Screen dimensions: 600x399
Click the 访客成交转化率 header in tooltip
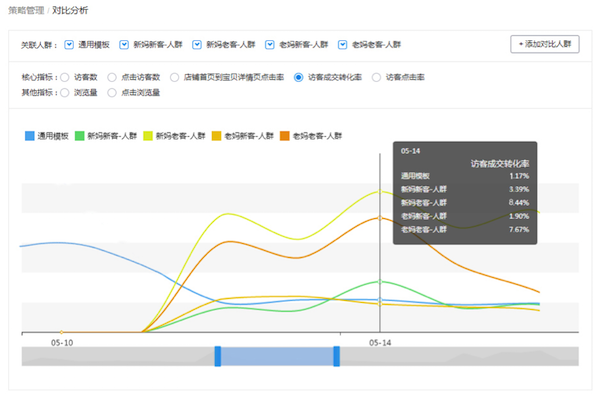point(500,164)
